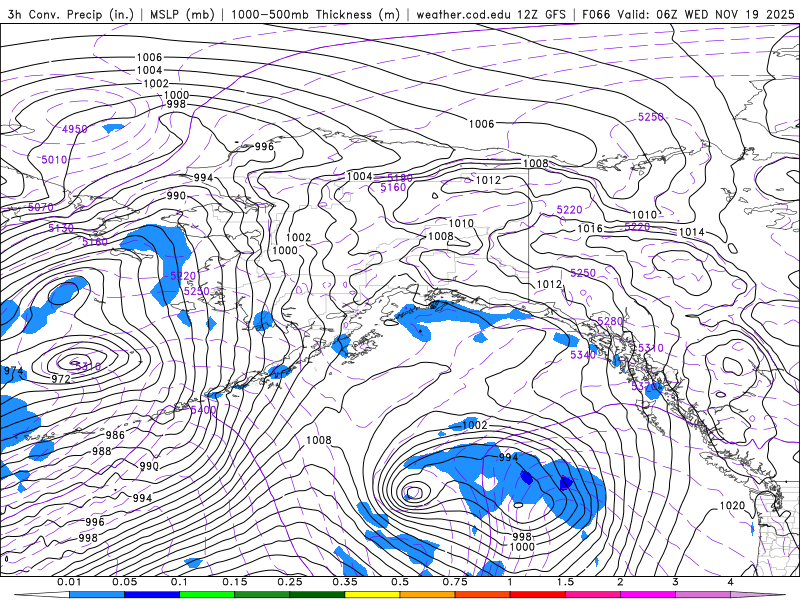Click the '4' legend value
The height and width of the screenshot is (600, 800).
pyautogui.click(x=731, y=582)
